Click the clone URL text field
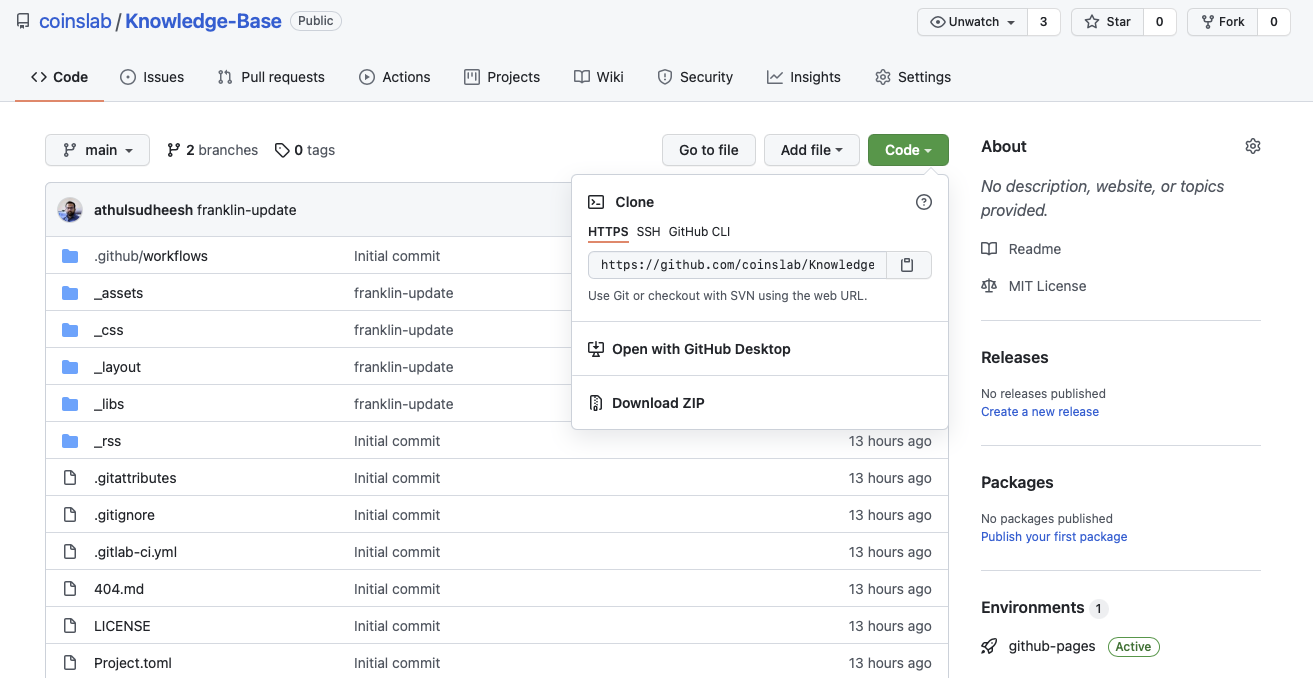Image resolution: width=1313 pixels, height=678 pixels. [x=737, y=265]
